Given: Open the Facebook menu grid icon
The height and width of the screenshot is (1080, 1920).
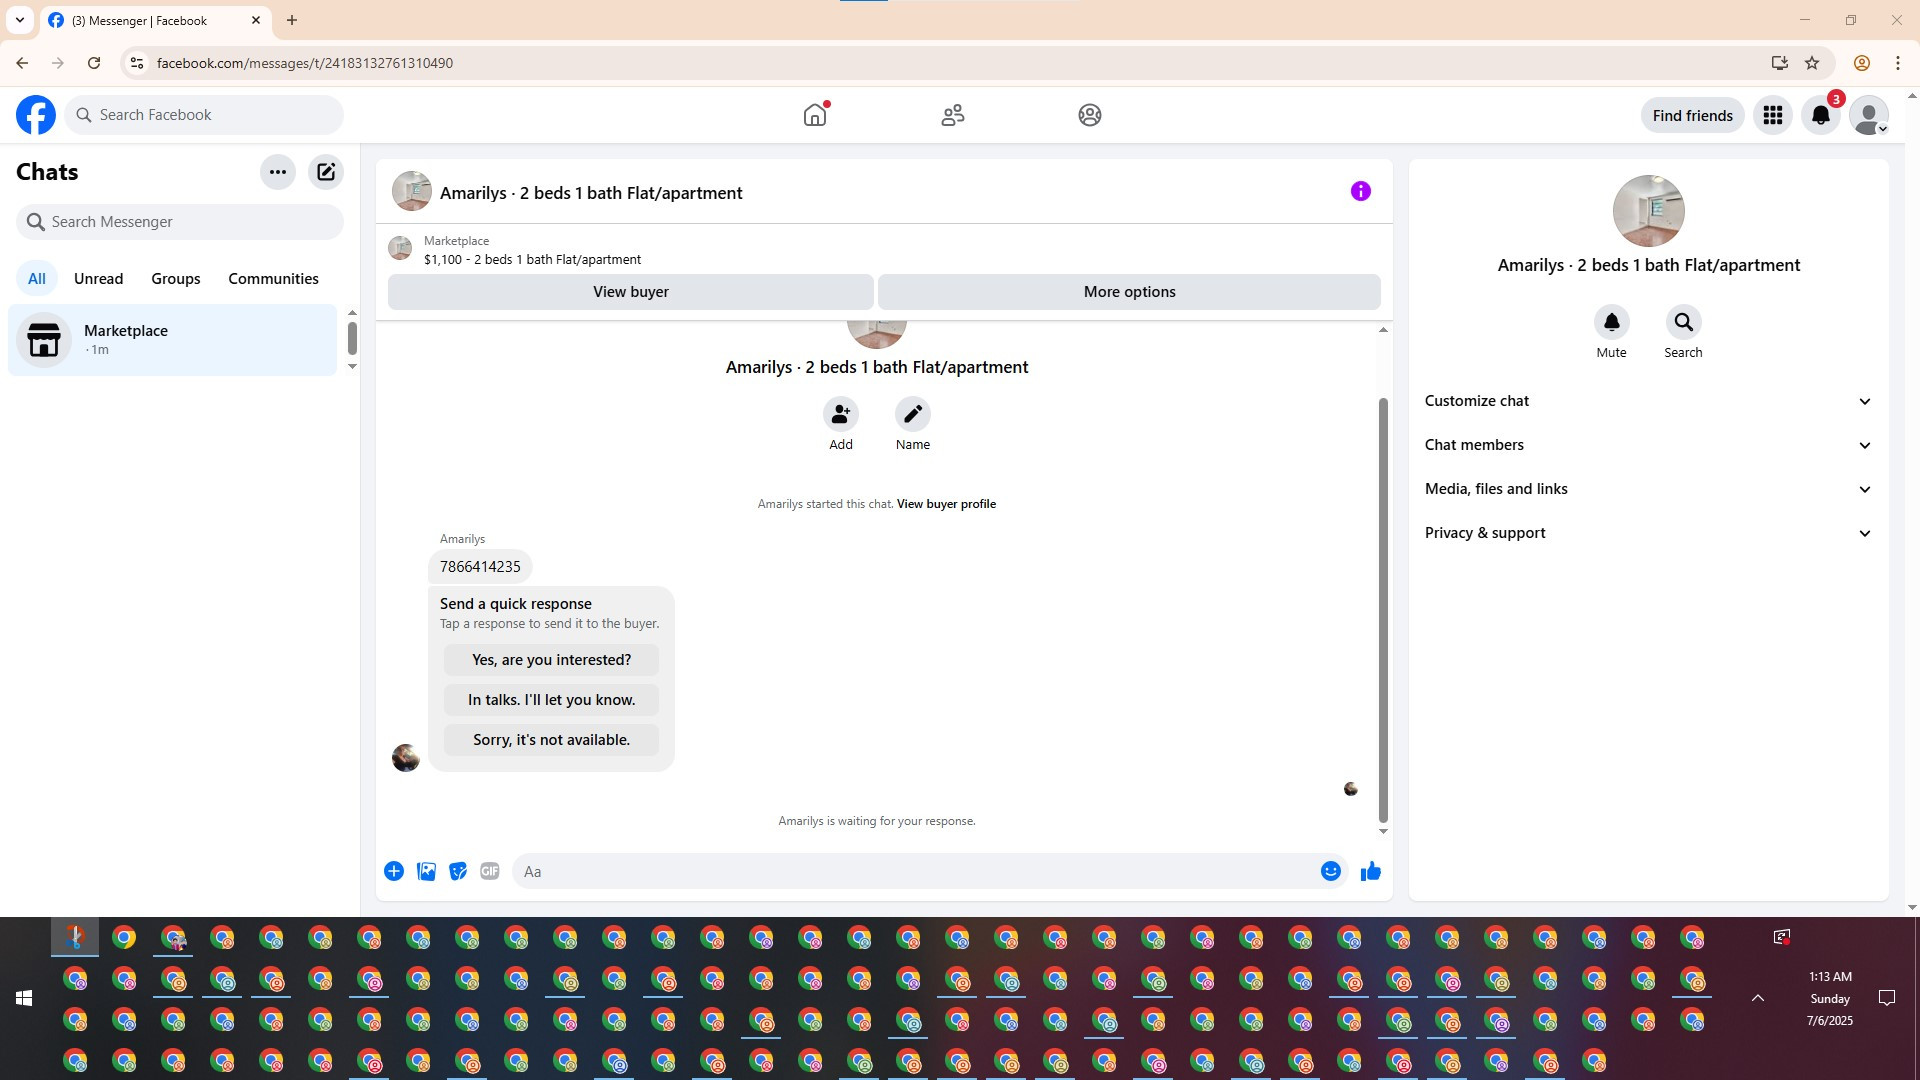Looking at the screenshot, I should 1772,115.
